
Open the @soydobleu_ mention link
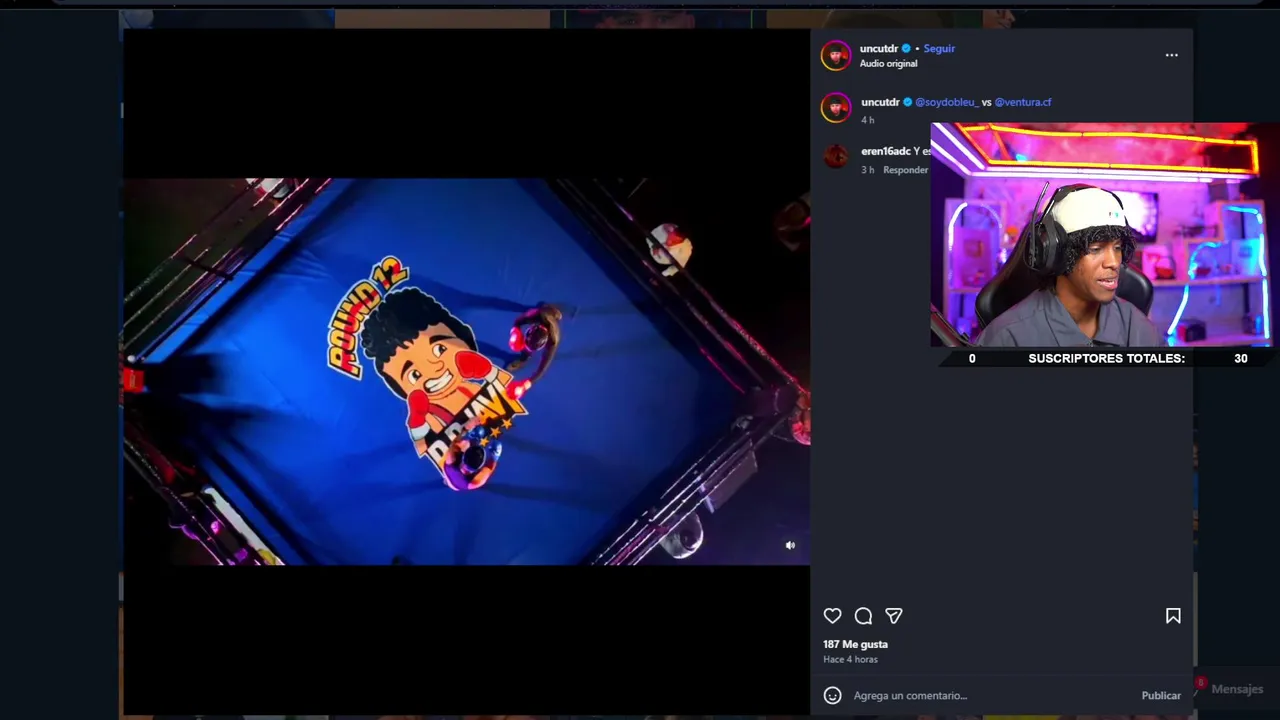946,102
